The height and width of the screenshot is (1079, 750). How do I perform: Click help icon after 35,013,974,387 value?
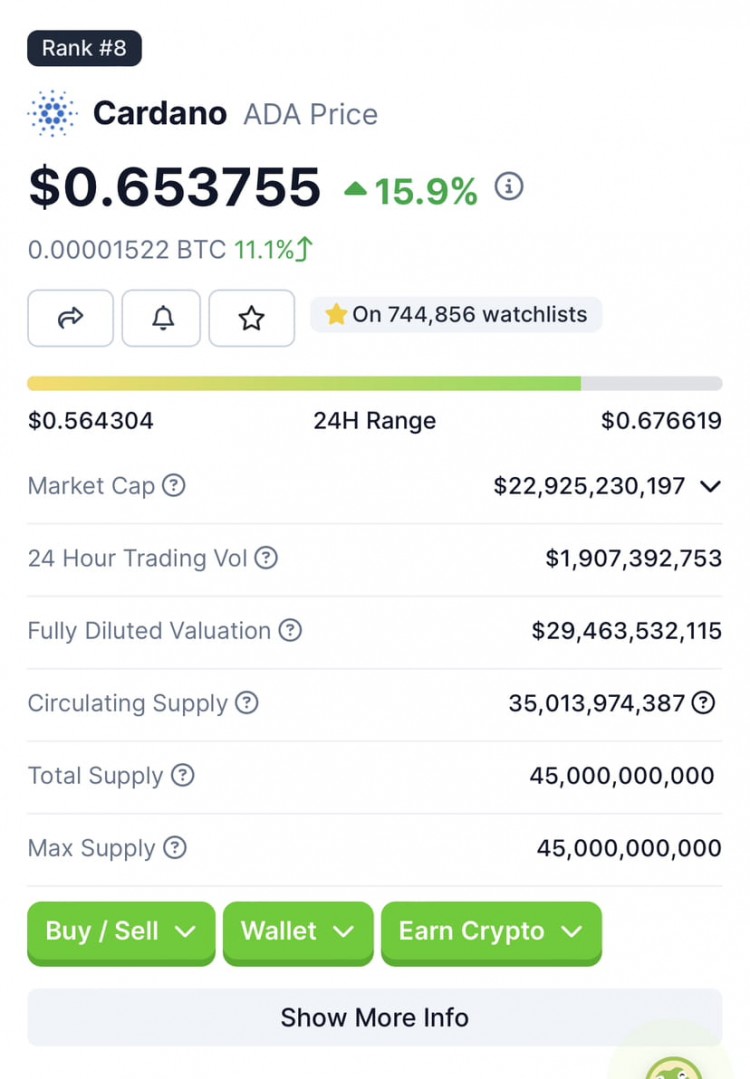coord(704,703)
